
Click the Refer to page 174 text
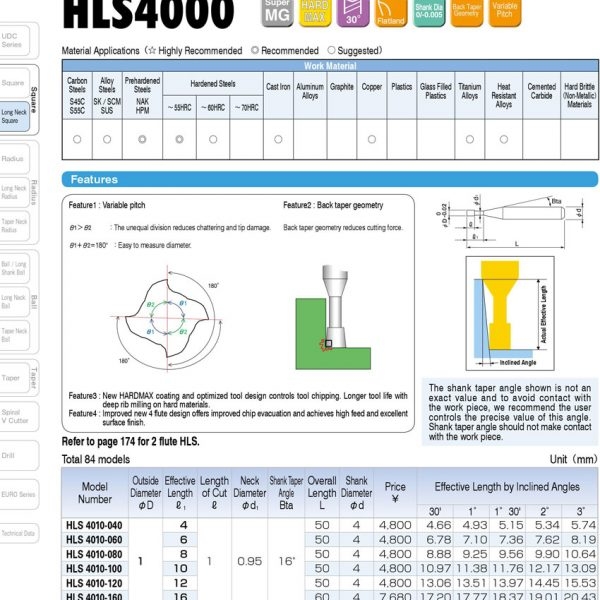point(130,442)
